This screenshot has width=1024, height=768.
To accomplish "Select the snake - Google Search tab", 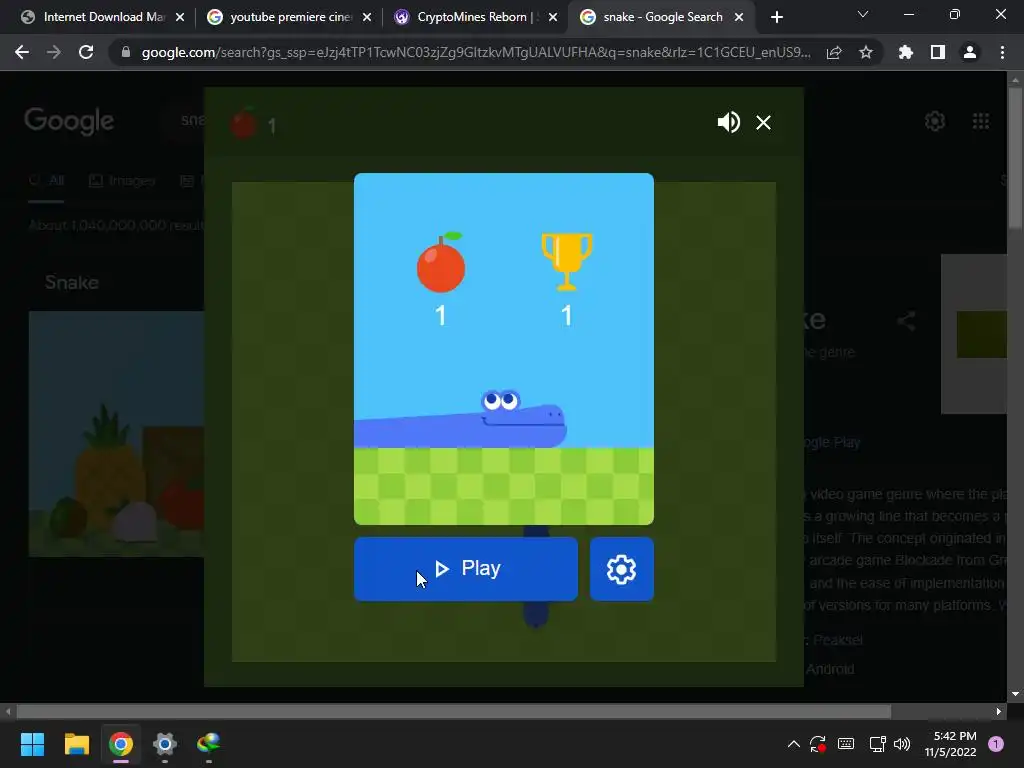I will coord(654,17).
